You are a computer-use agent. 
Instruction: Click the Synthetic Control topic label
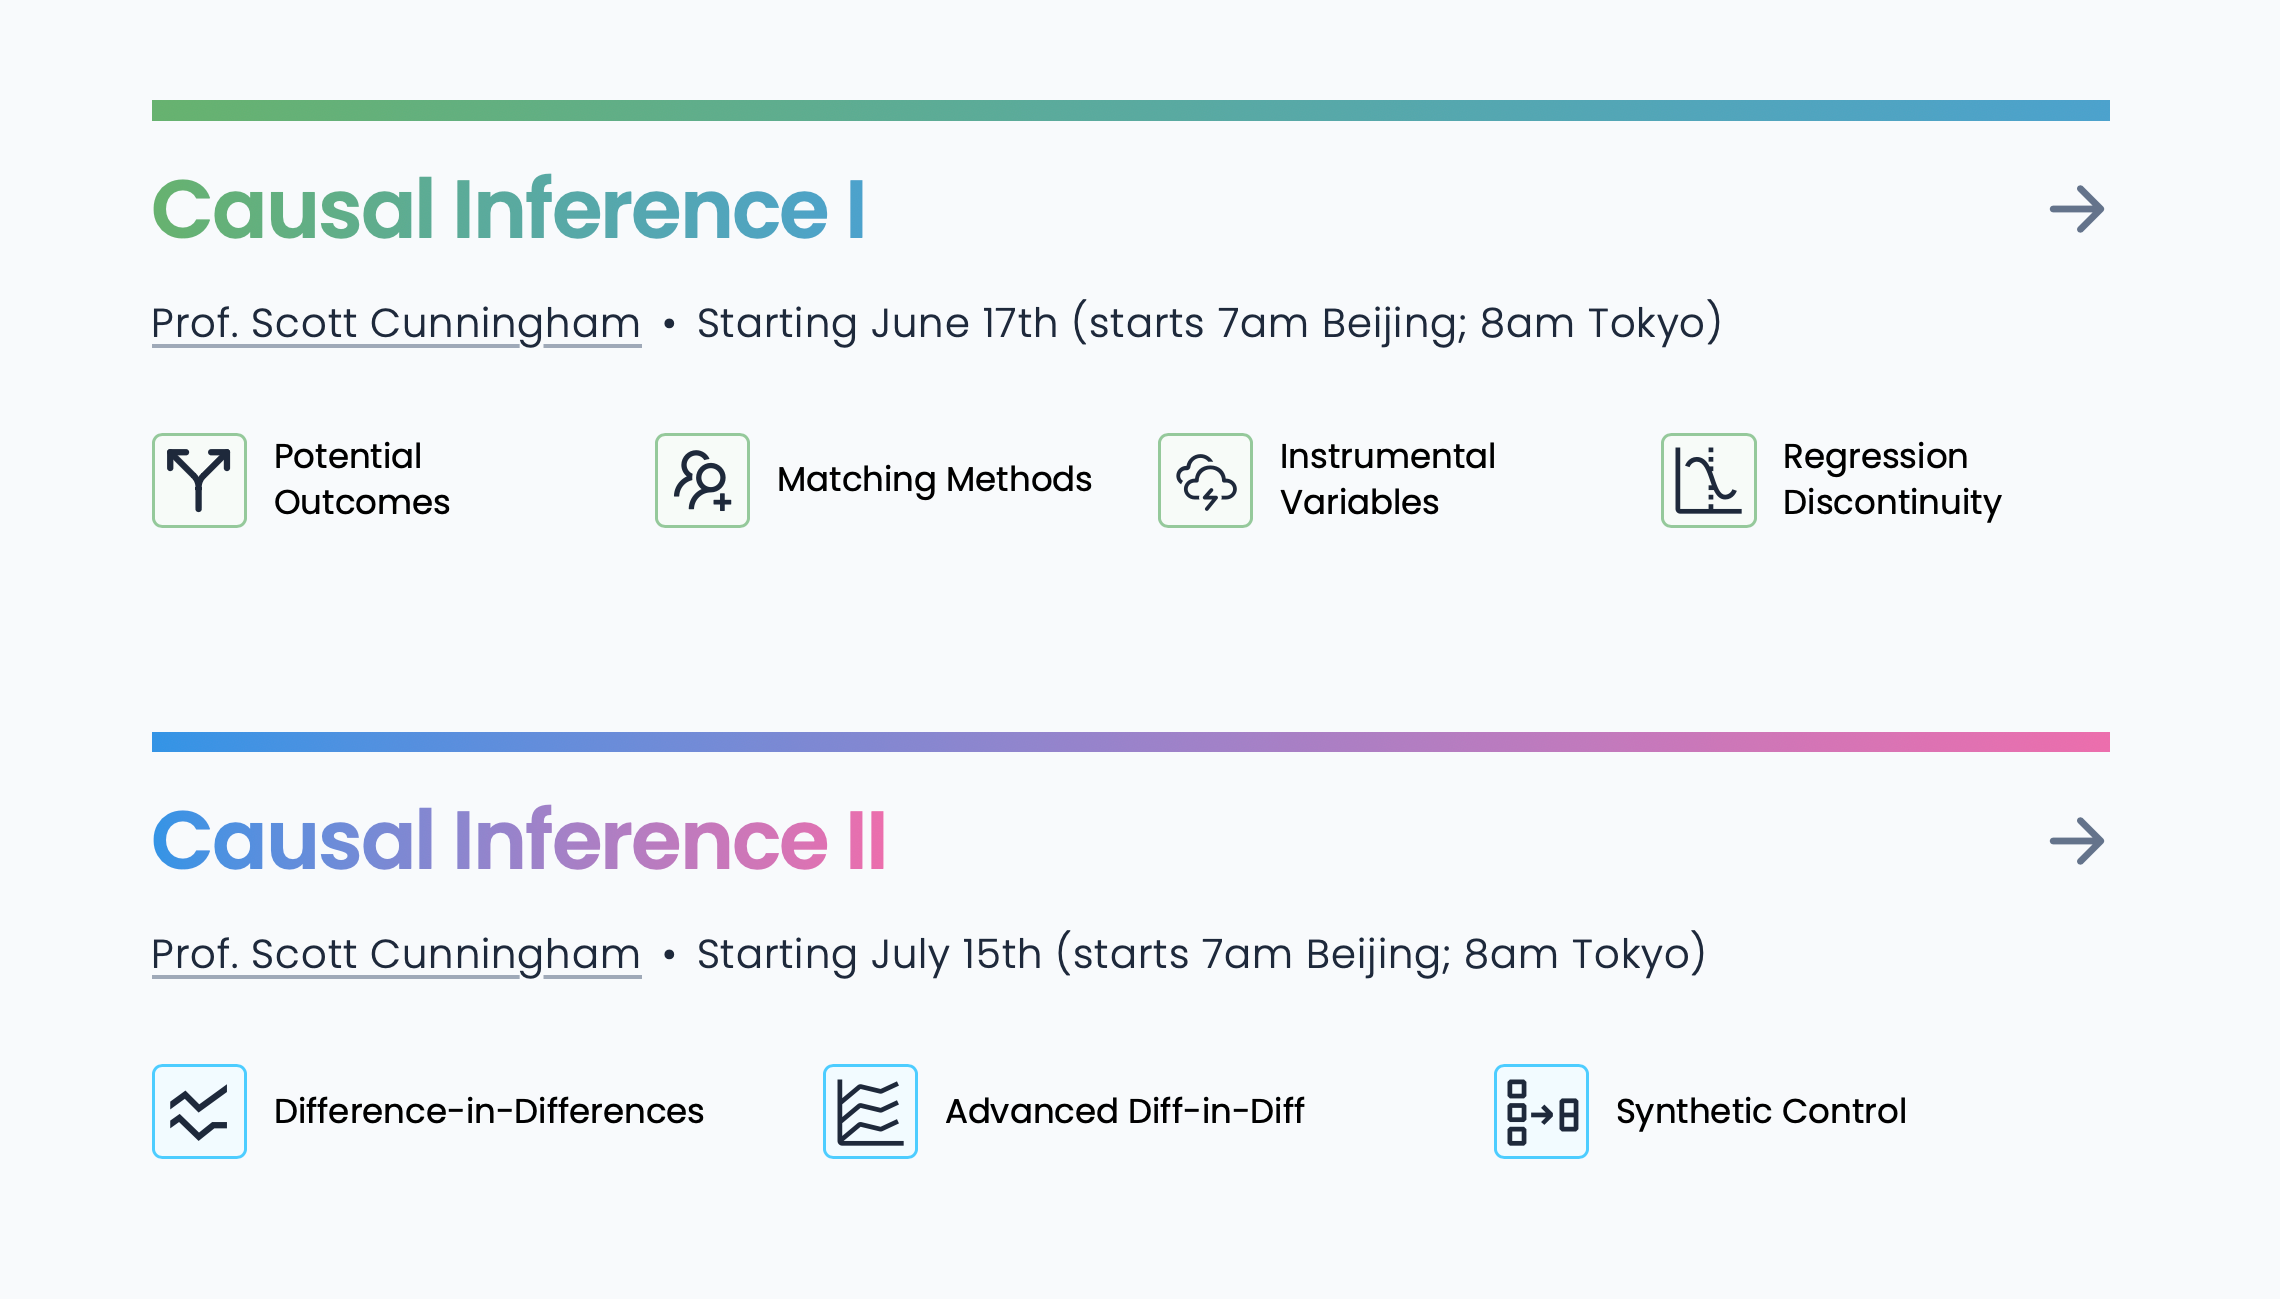click(x=1762, y=1111)
